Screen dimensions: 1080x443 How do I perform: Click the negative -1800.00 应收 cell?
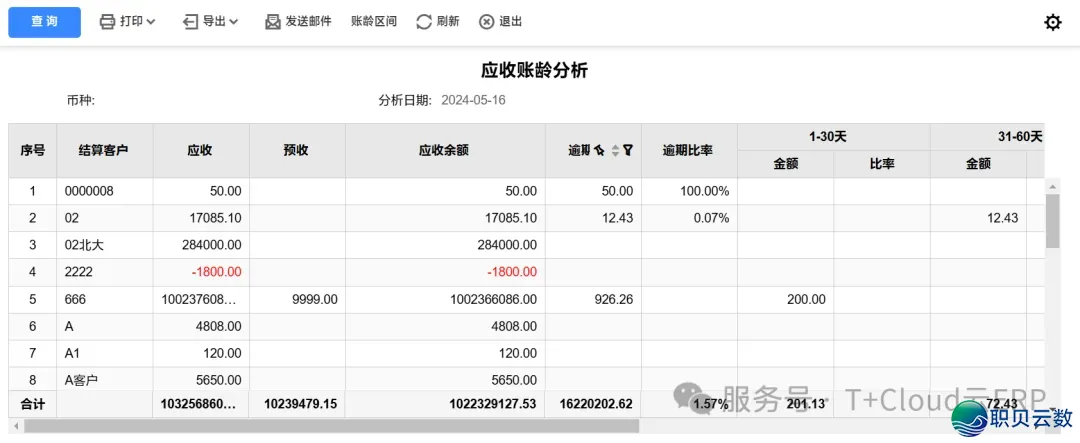(200, 272)
